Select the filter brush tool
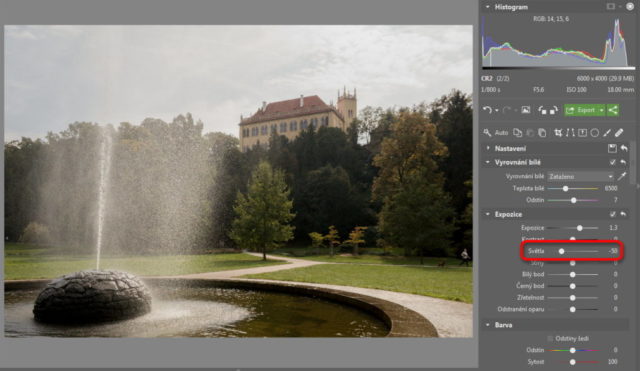 coord(607,133)
